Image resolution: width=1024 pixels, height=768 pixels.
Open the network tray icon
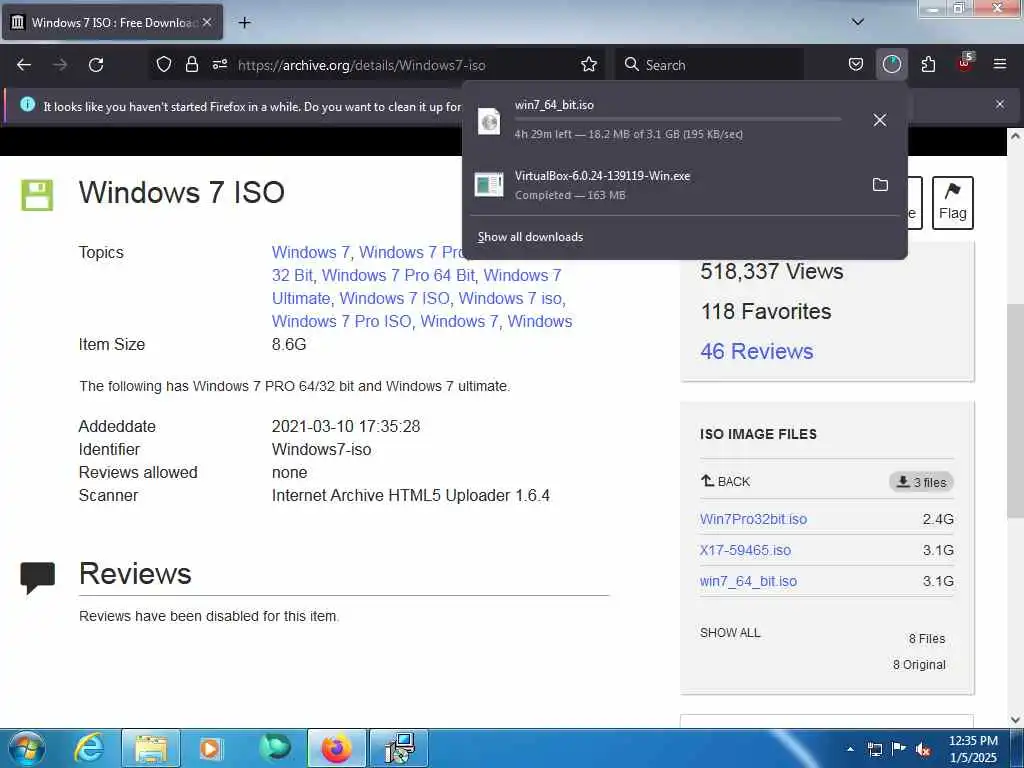[874, 750]
